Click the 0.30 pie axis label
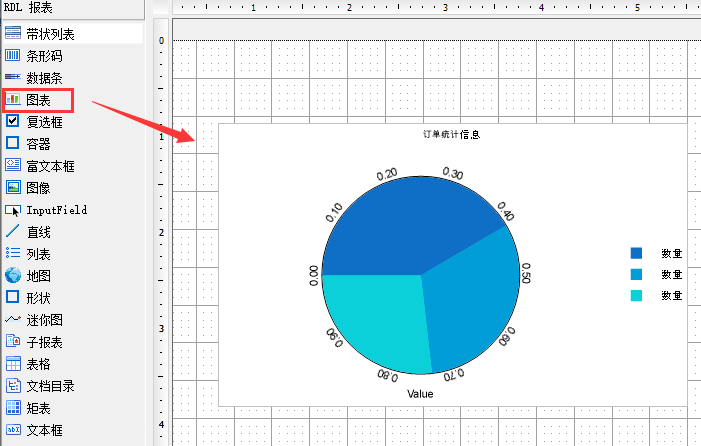Screen dimensions: 701x446 (x=453, y=173)
